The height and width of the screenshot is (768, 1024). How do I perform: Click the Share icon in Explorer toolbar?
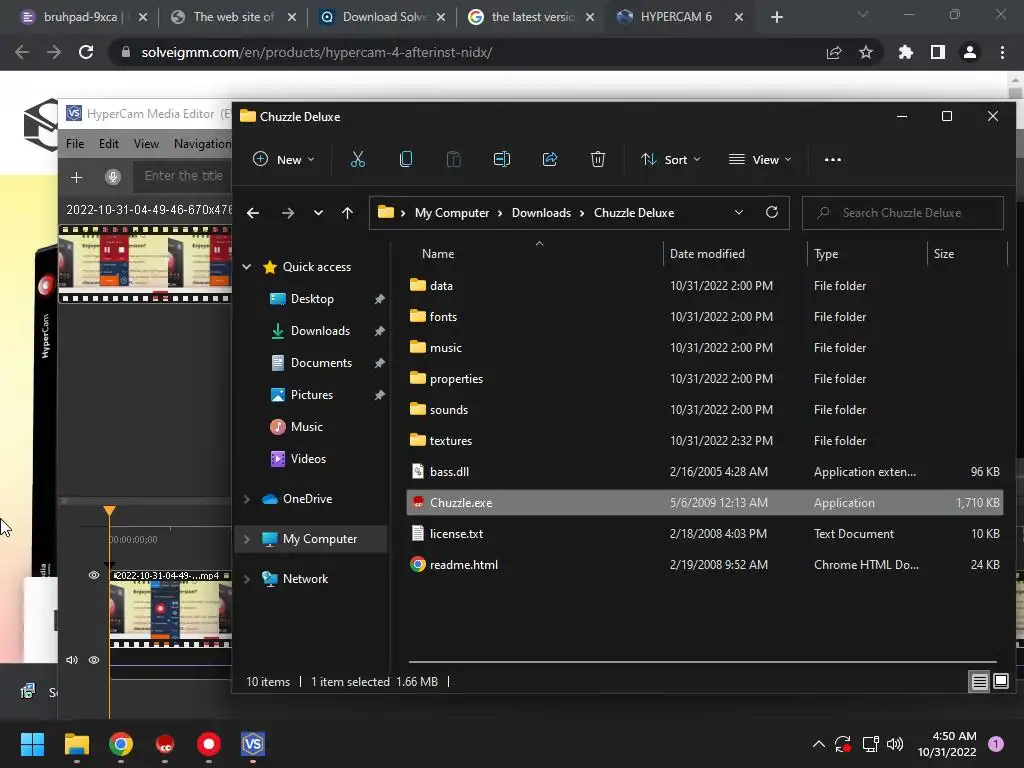550,159
